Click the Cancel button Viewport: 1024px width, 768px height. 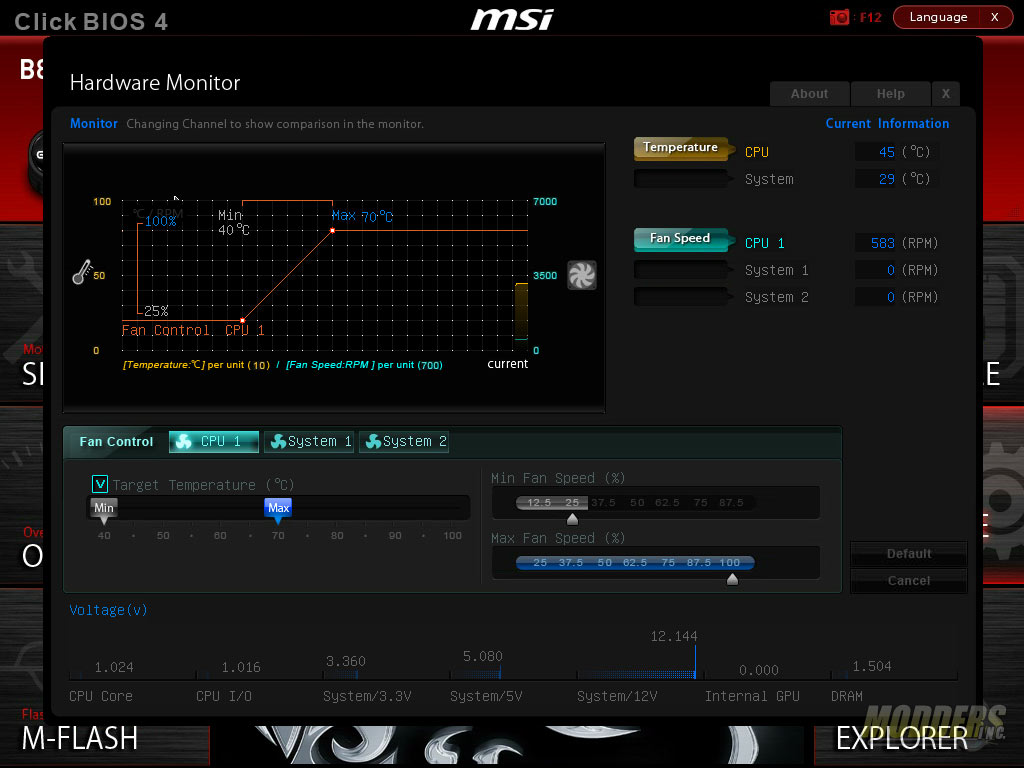pyautogui.click(x=908, y=581)
